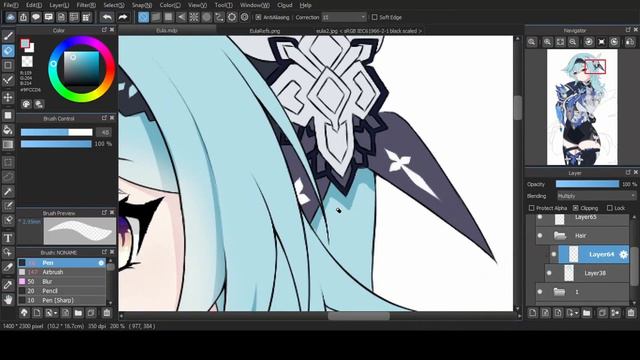Select the Text tool
640x360 pixels.
coord(8,238)
